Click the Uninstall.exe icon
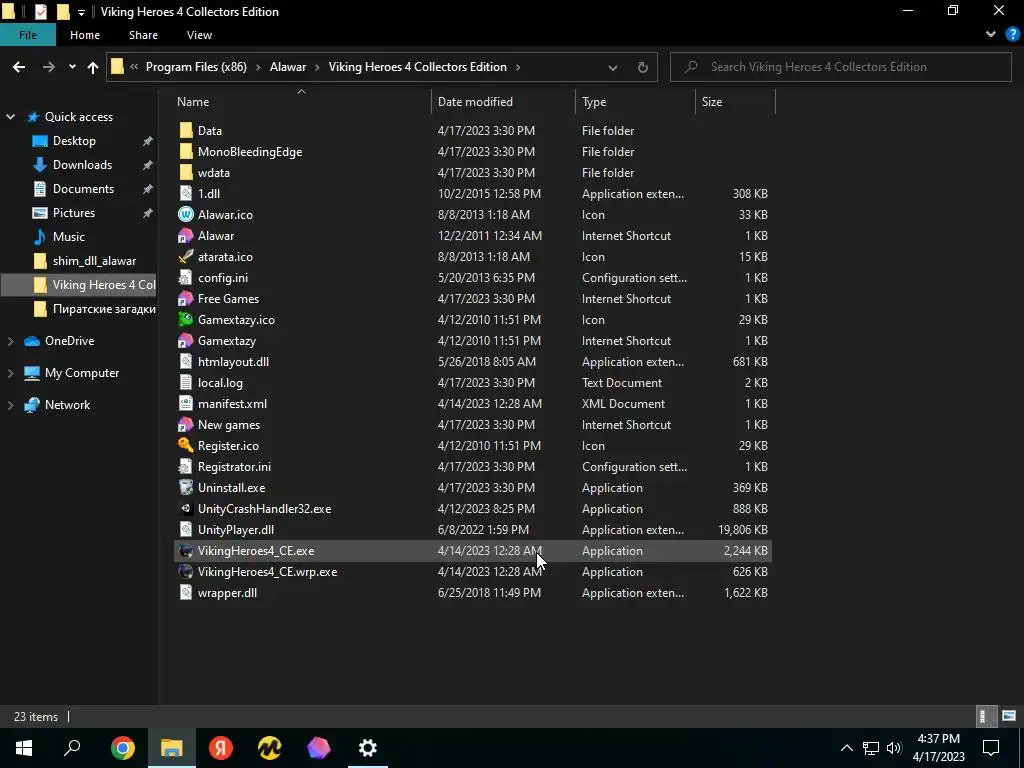The height and width of the screenshot is (768, 1024). [x=186, y=487]
